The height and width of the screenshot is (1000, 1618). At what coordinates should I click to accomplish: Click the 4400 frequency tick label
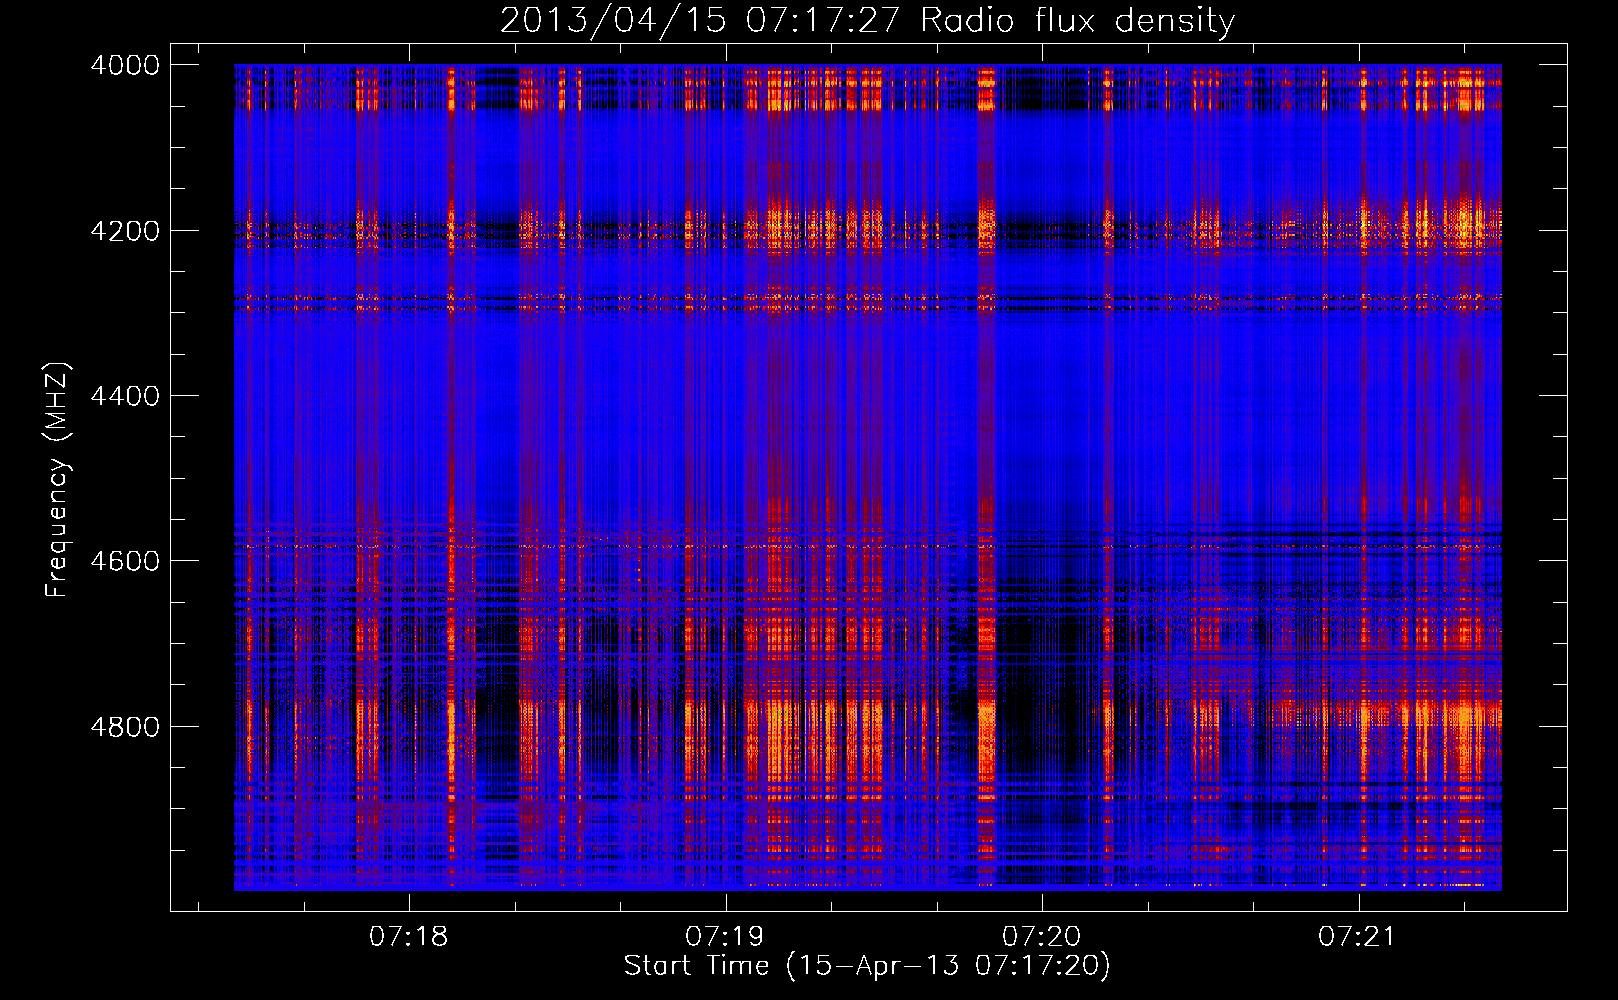[x=125, y=396]
